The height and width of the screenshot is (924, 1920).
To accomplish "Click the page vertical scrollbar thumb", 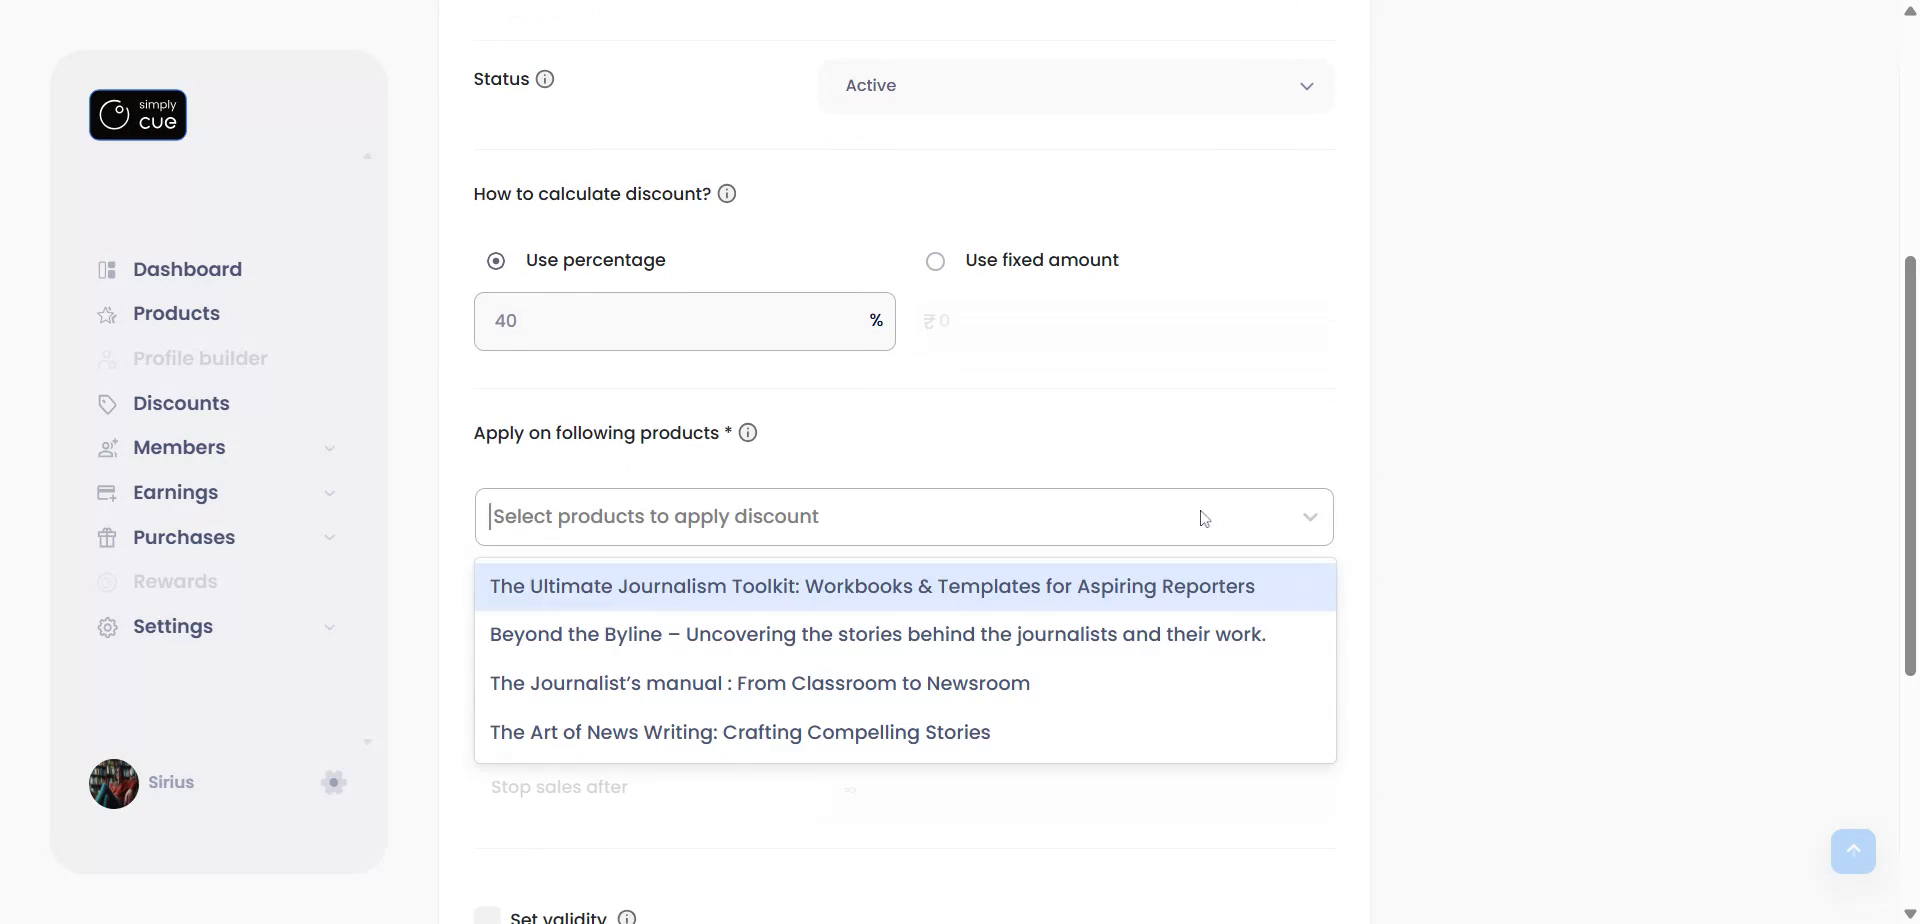I will 1910,465.
